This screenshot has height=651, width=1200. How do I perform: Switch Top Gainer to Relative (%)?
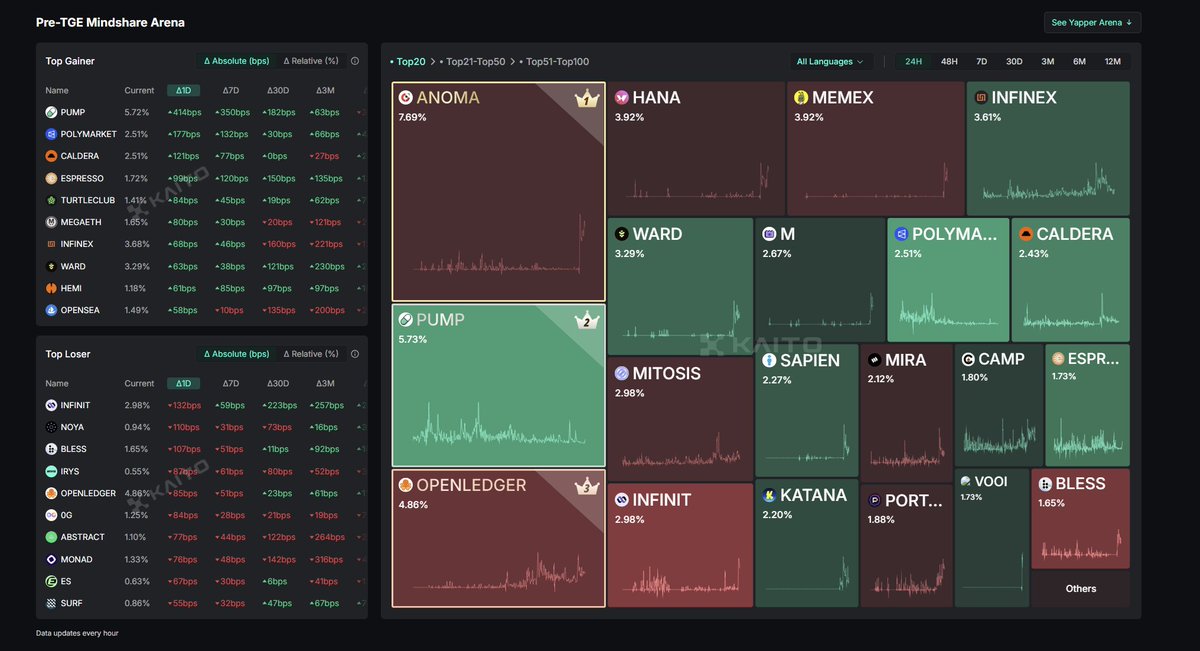tap(311, 61)
